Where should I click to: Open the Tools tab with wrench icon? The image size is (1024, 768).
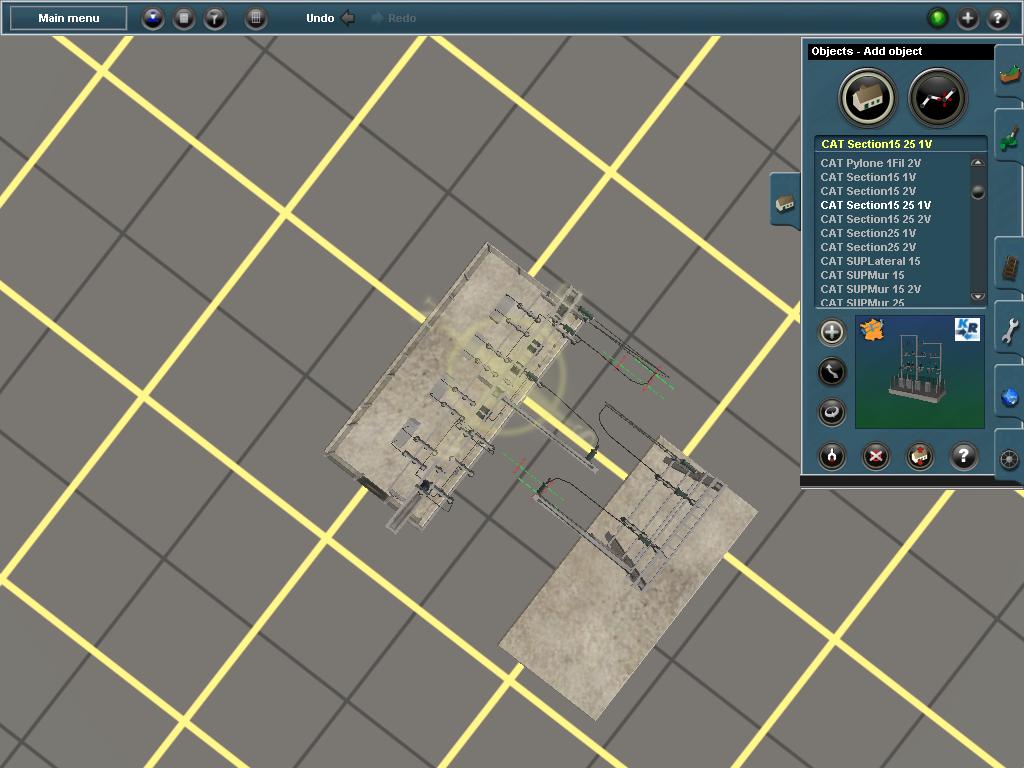click(x=1009, y=330)
